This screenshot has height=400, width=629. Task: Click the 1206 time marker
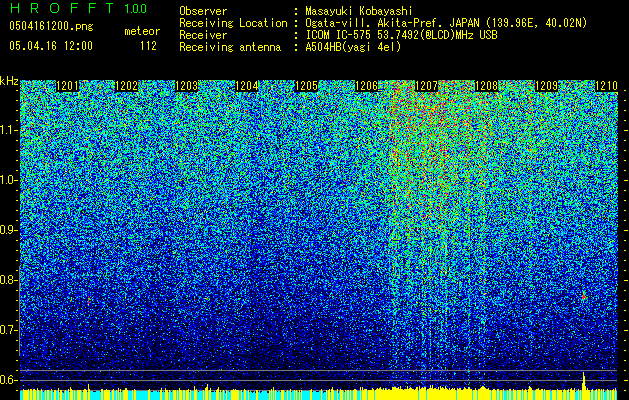pos(366,86)
